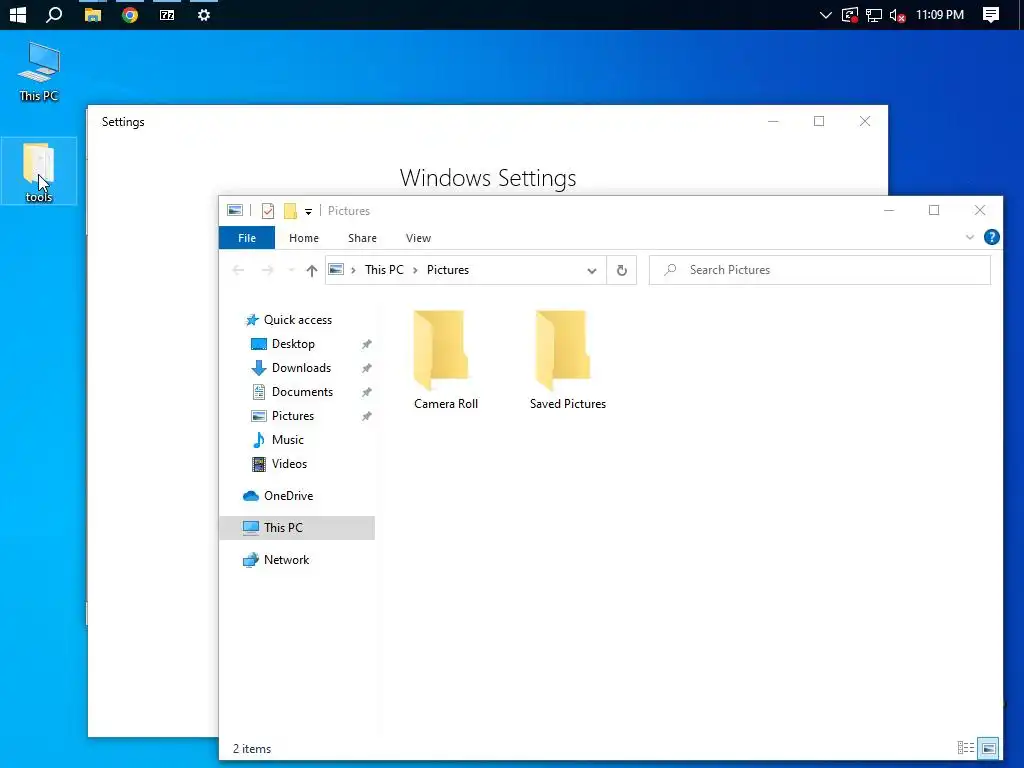Click the network status tray icon
This screenshot has width=1024, height=768.
874,15
